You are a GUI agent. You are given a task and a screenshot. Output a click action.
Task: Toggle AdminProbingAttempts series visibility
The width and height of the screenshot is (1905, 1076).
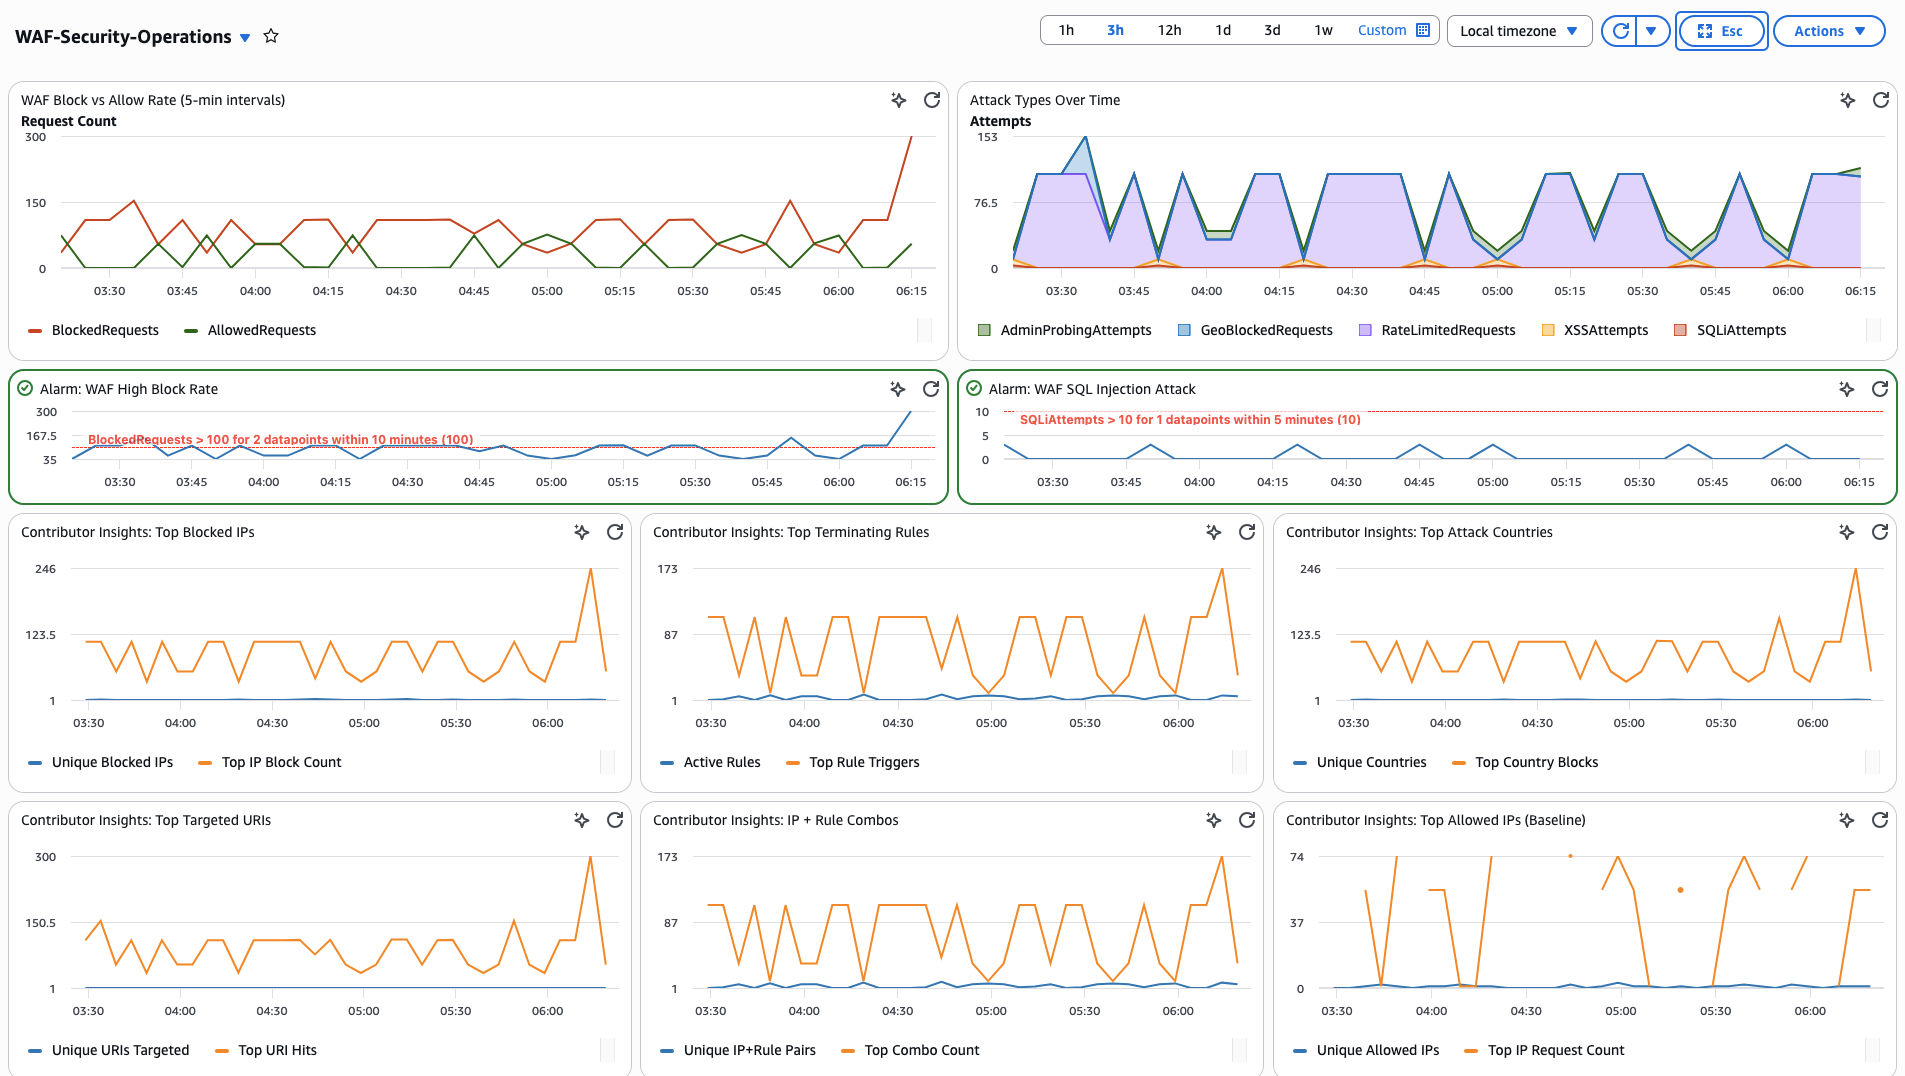(x=1065, y=330)
